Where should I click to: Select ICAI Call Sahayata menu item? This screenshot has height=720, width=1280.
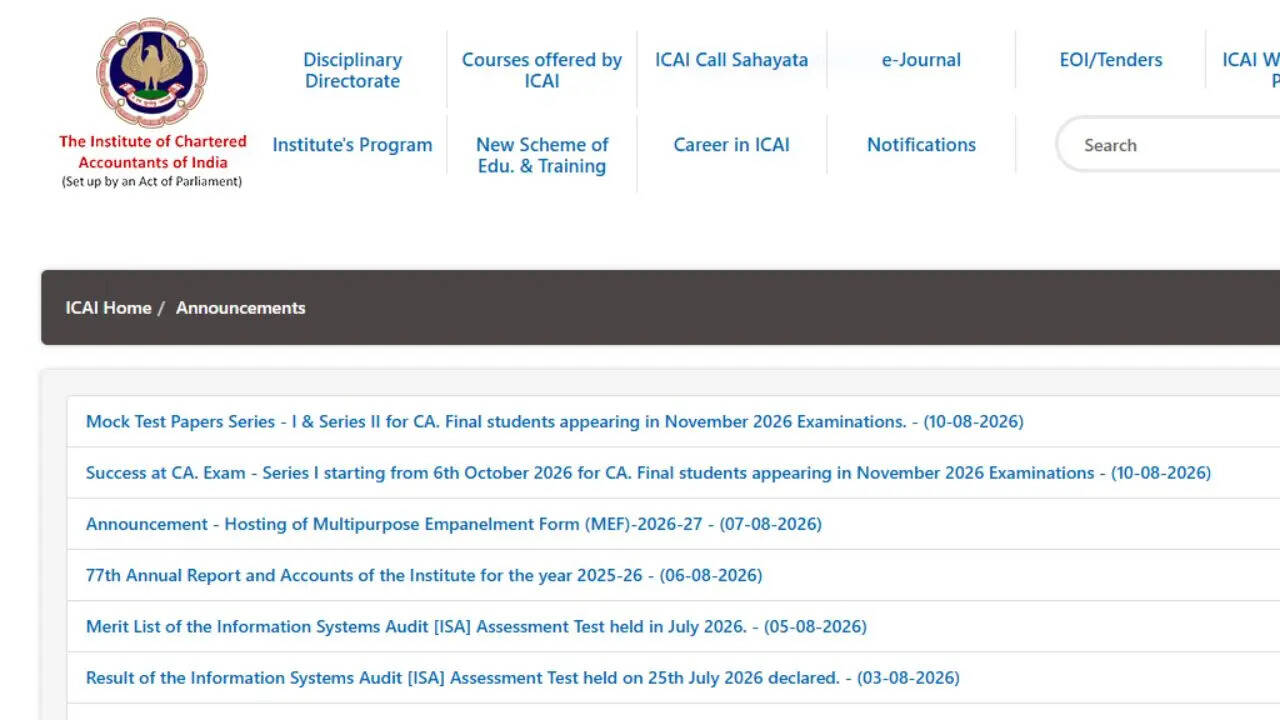pos(731,60)
